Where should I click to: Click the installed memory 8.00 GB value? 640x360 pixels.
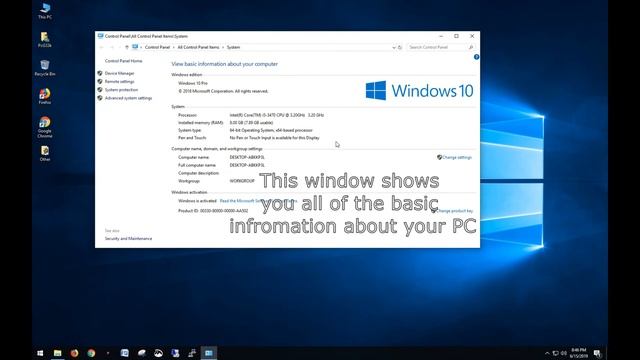tap(251, 122)
